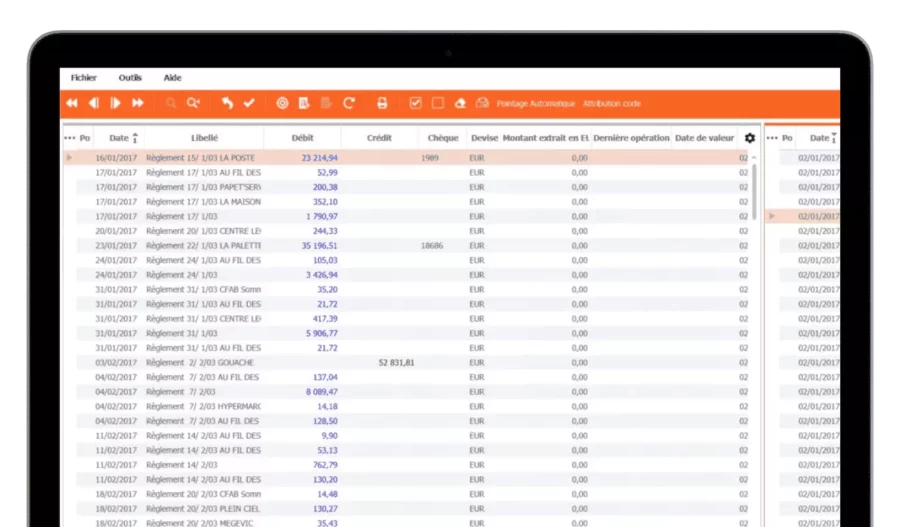Click debit amount 23 214,94

320,157
